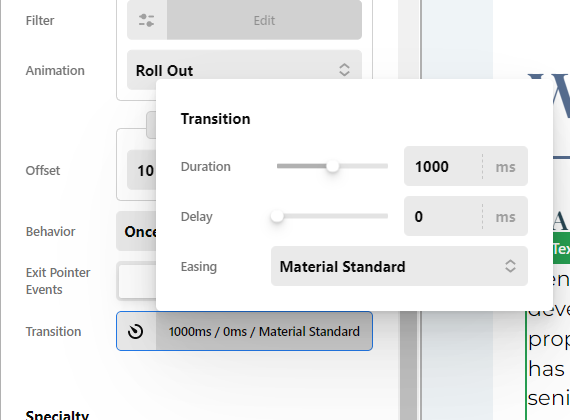Select the ms unit next to Delay
Image resolution: width=570 pixels, height=420 pixels.
505,217
